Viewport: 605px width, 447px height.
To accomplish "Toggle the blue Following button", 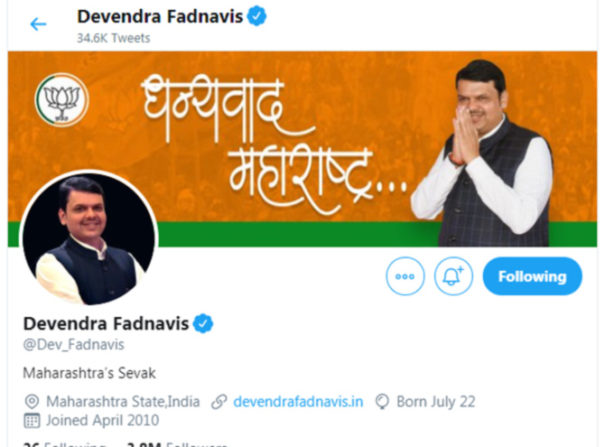I will coord(532,276).
